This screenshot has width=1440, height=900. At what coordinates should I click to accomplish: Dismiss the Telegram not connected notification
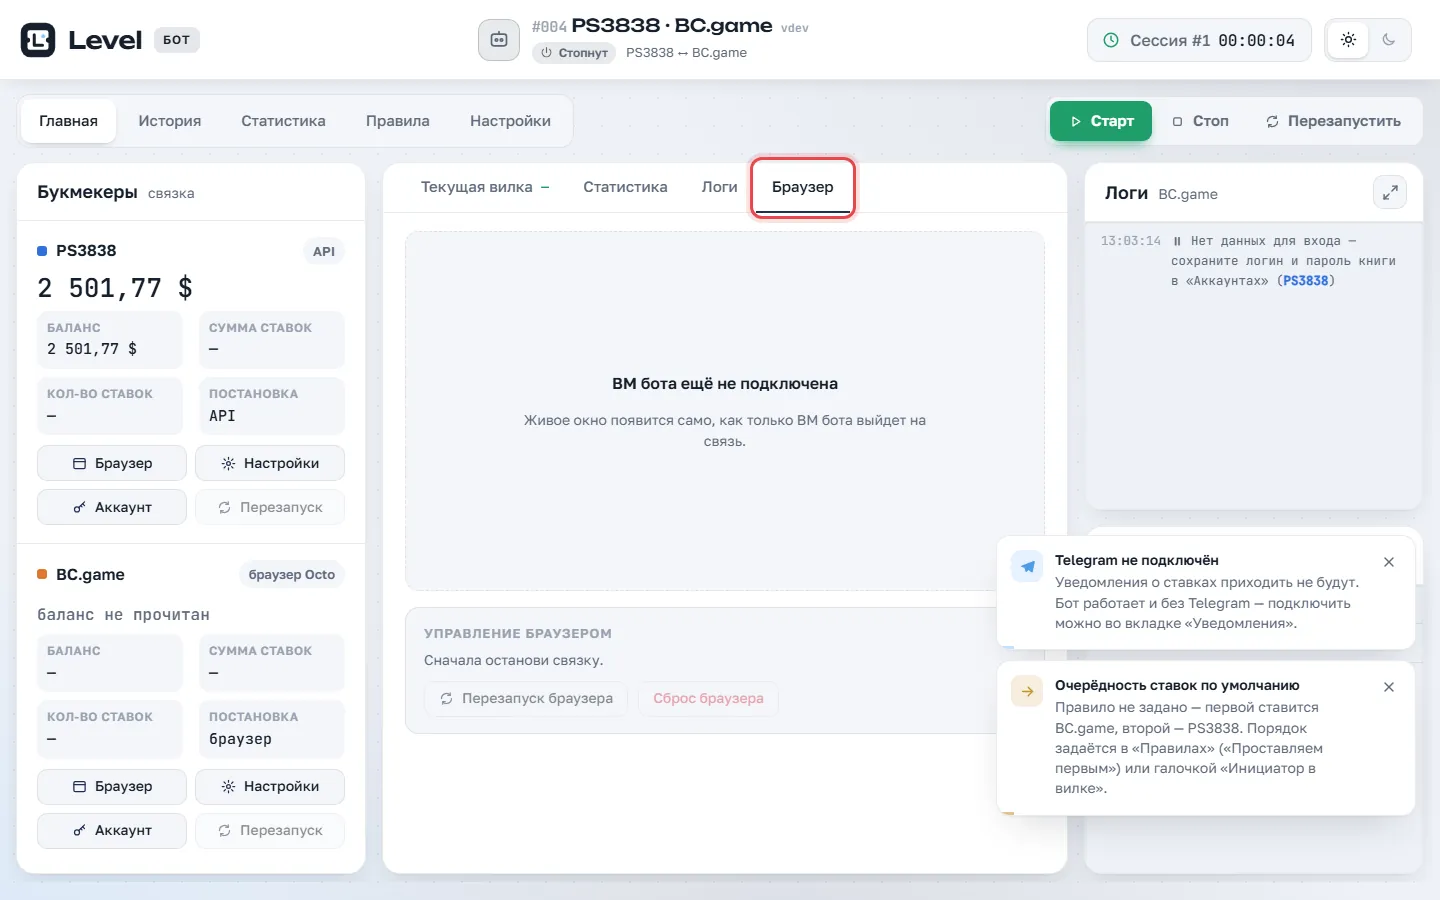1389,562
